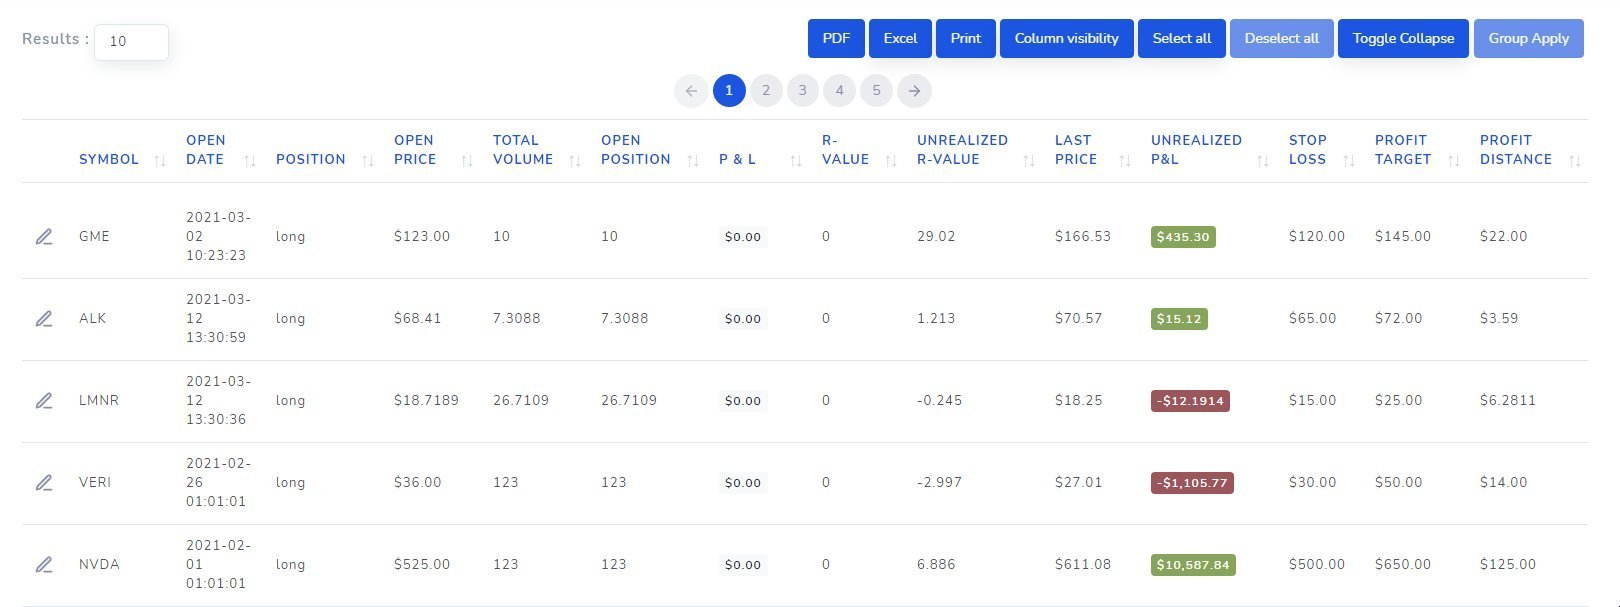Click the $120.00 stop loss cell
1620x607 pixels.
click(x=1317, y=237)
